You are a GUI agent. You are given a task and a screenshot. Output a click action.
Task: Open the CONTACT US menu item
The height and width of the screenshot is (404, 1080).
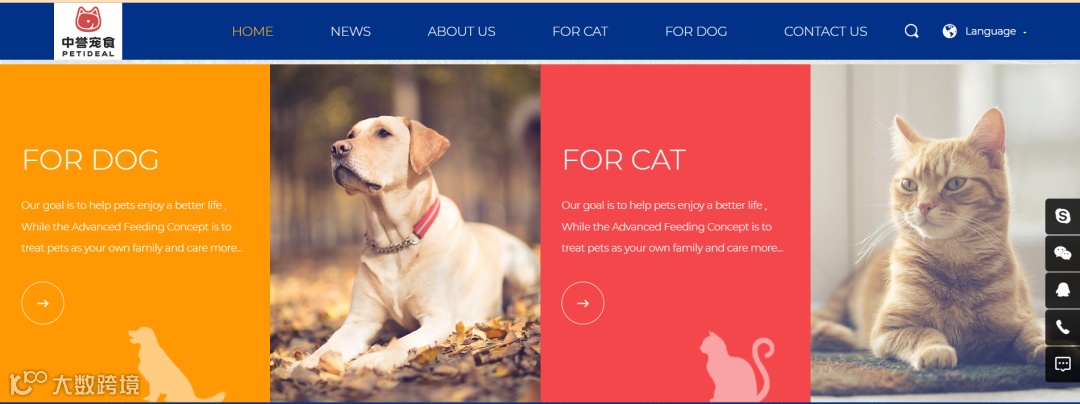click(x=826, y=31)
